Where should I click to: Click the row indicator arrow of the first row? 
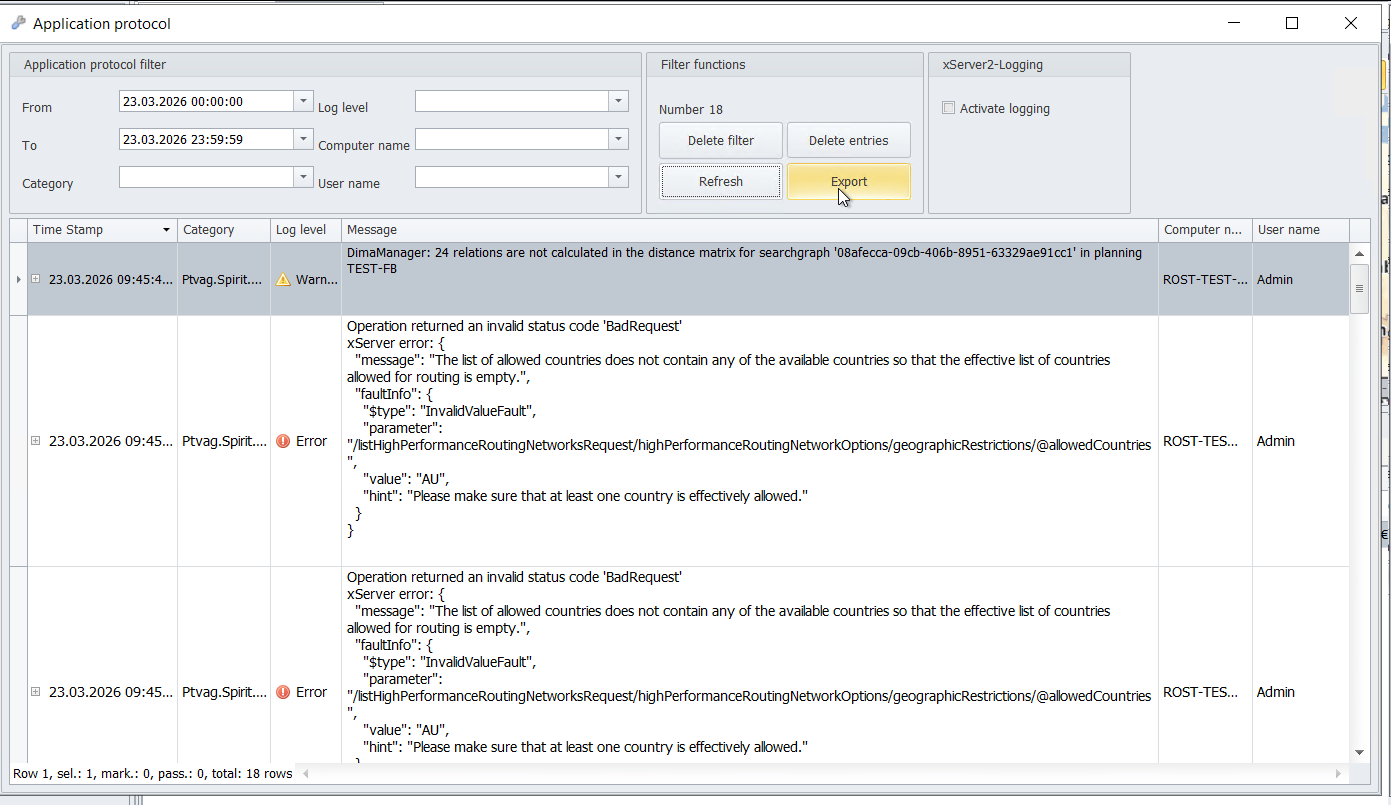click(x=18, y=279)
